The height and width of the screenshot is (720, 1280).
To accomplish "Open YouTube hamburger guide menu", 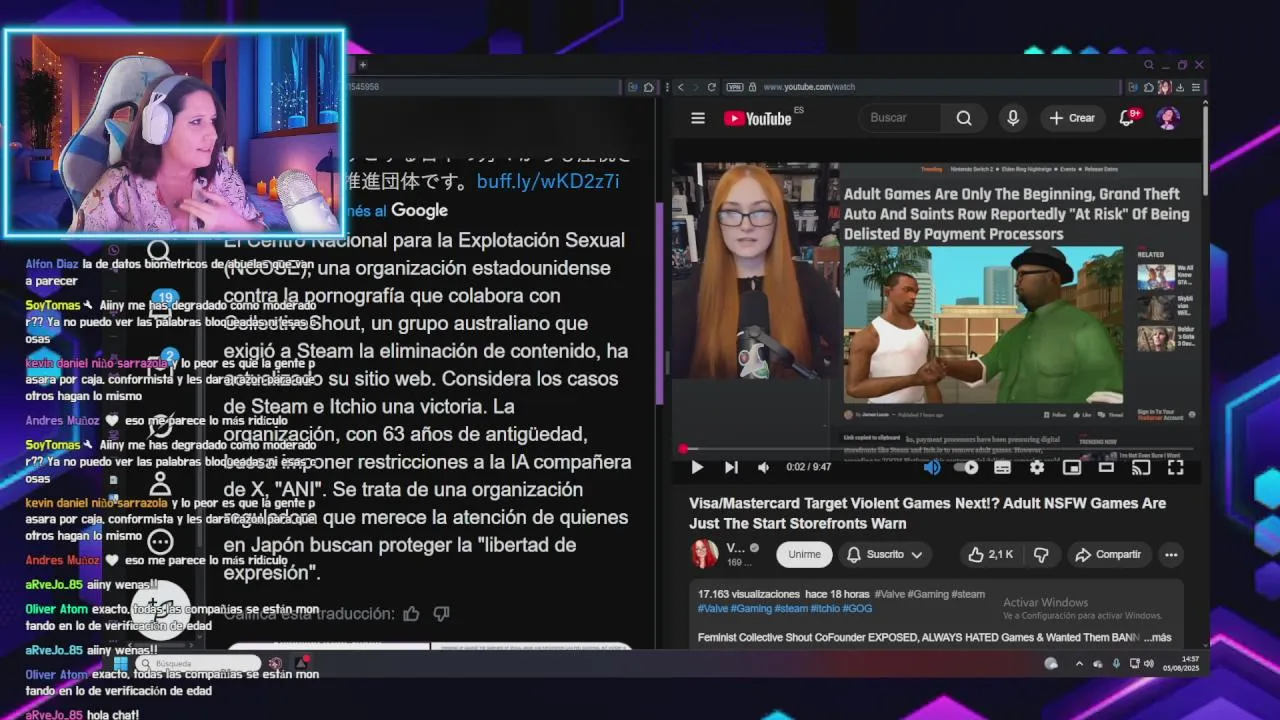I will click(x=698, y=118).
